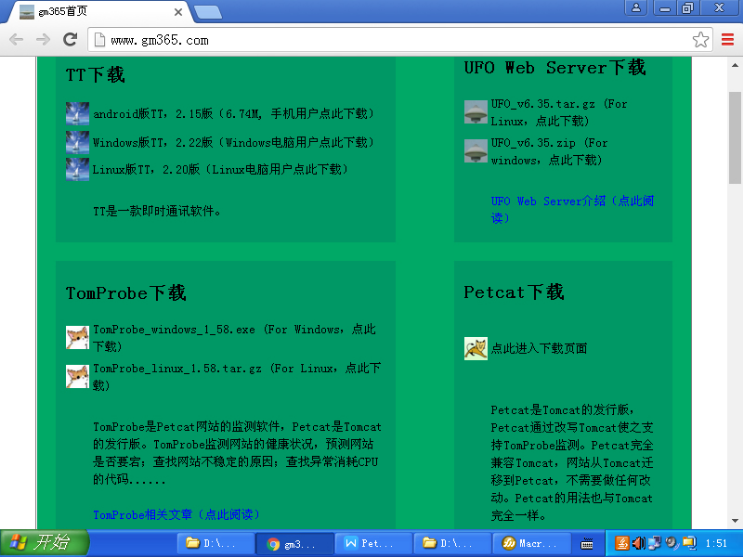The width and height of the screenshot is (743, 557).
Task: Open a new tab beside gm365首页
Action: coord(208,12)
